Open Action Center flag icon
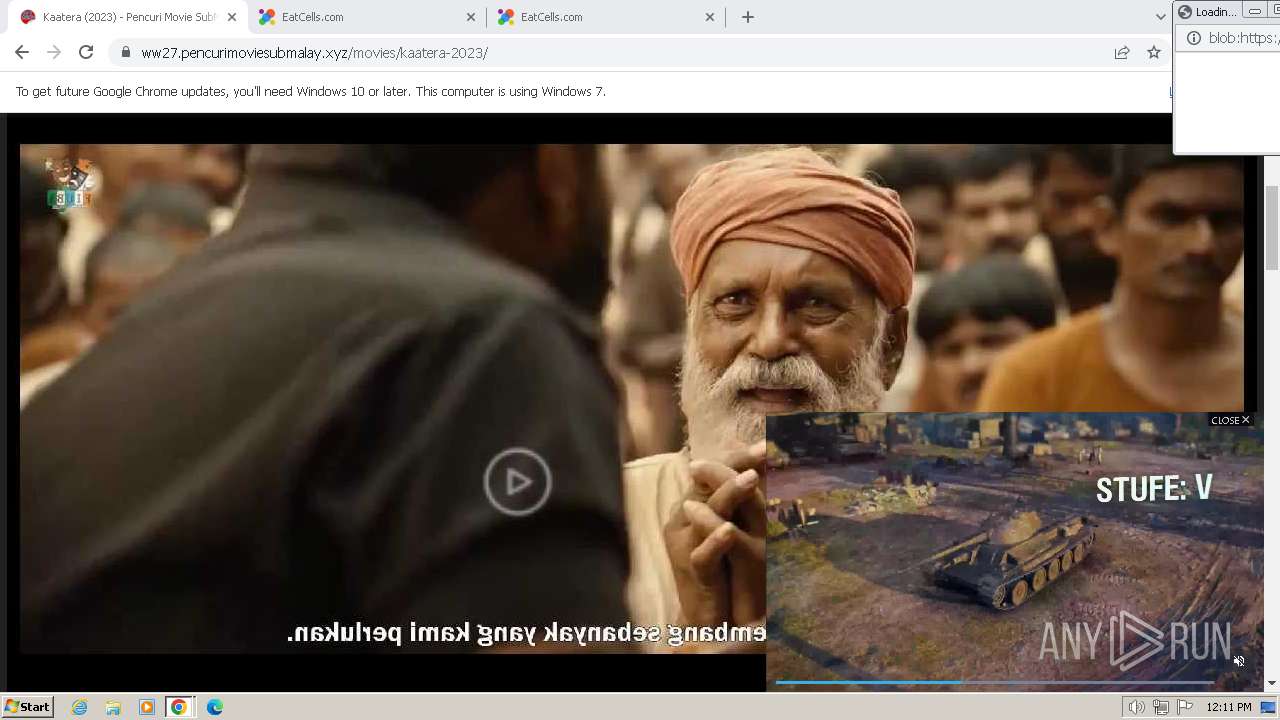1280x720 pixels. coord(1185,707)
